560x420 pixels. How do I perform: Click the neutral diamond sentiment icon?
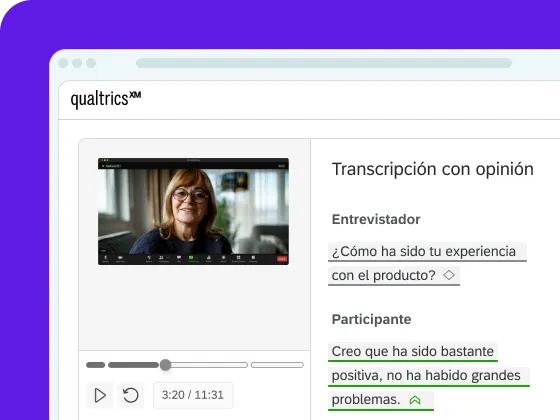pyautogui.click(x=449, y=275)
